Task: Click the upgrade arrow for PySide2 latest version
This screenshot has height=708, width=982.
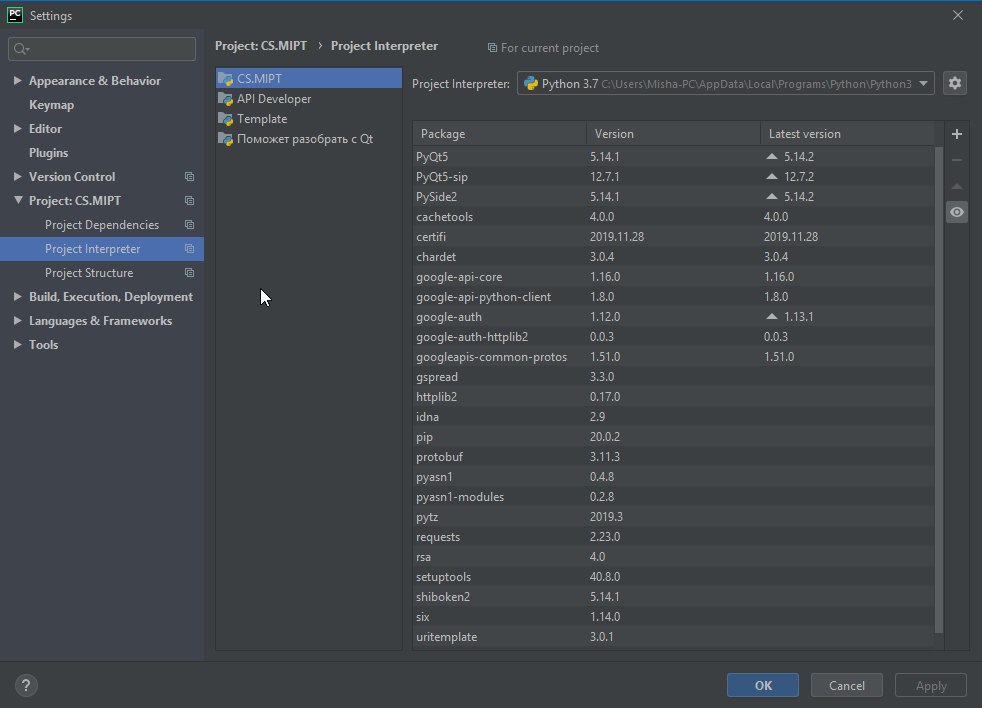Action: point(772,196)
